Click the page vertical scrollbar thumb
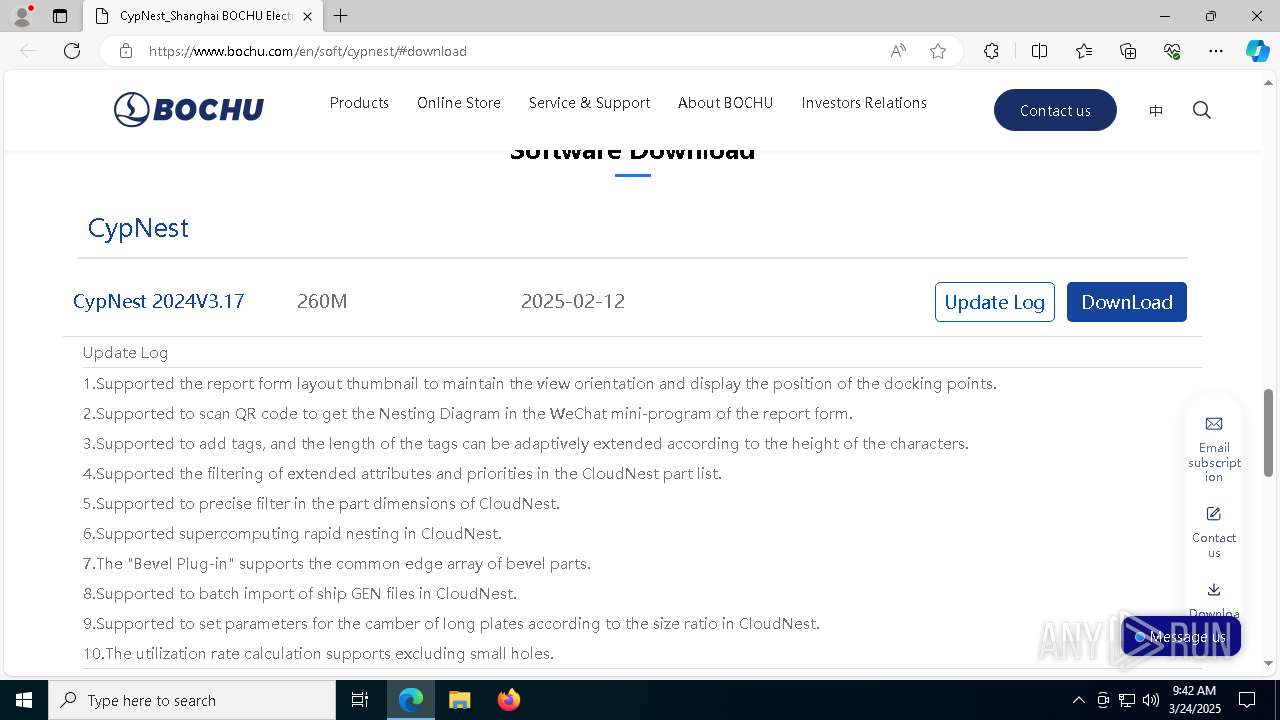Viewport: 1280px width, 720px height. 1269,432
